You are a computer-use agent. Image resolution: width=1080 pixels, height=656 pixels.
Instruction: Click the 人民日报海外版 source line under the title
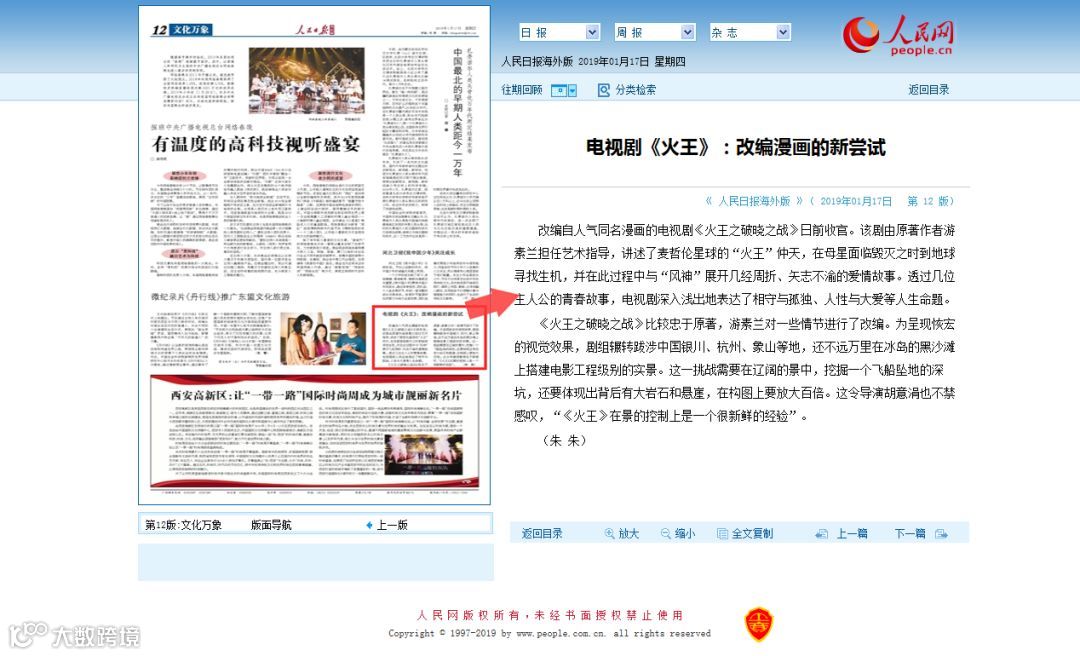pos(829,201)
